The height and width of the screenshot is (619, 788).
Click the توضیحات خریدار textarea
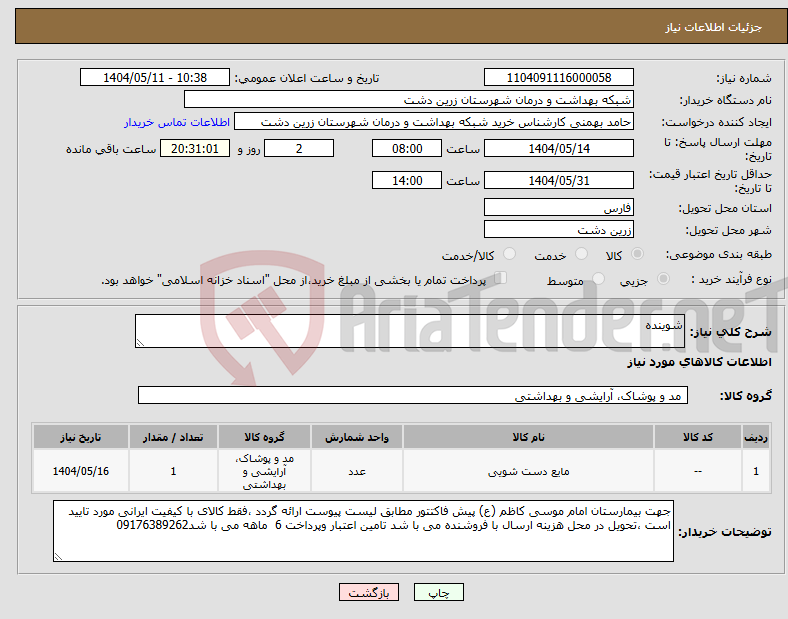pyautogui.click(x=363, y=531)
